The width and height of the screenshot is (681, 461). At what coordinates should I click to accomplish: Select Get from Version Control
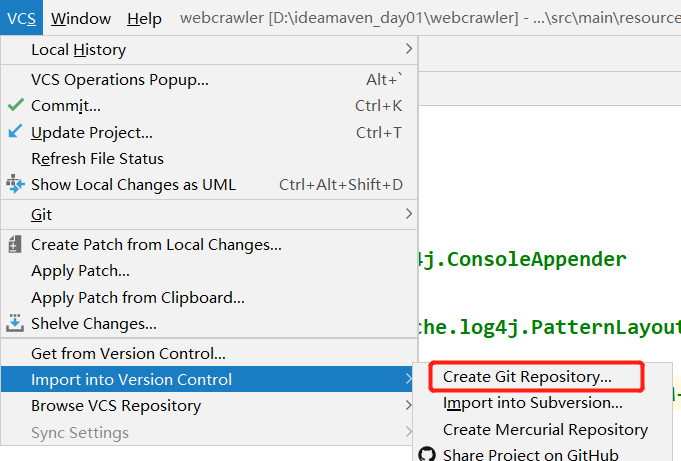[x=128, y=353]
